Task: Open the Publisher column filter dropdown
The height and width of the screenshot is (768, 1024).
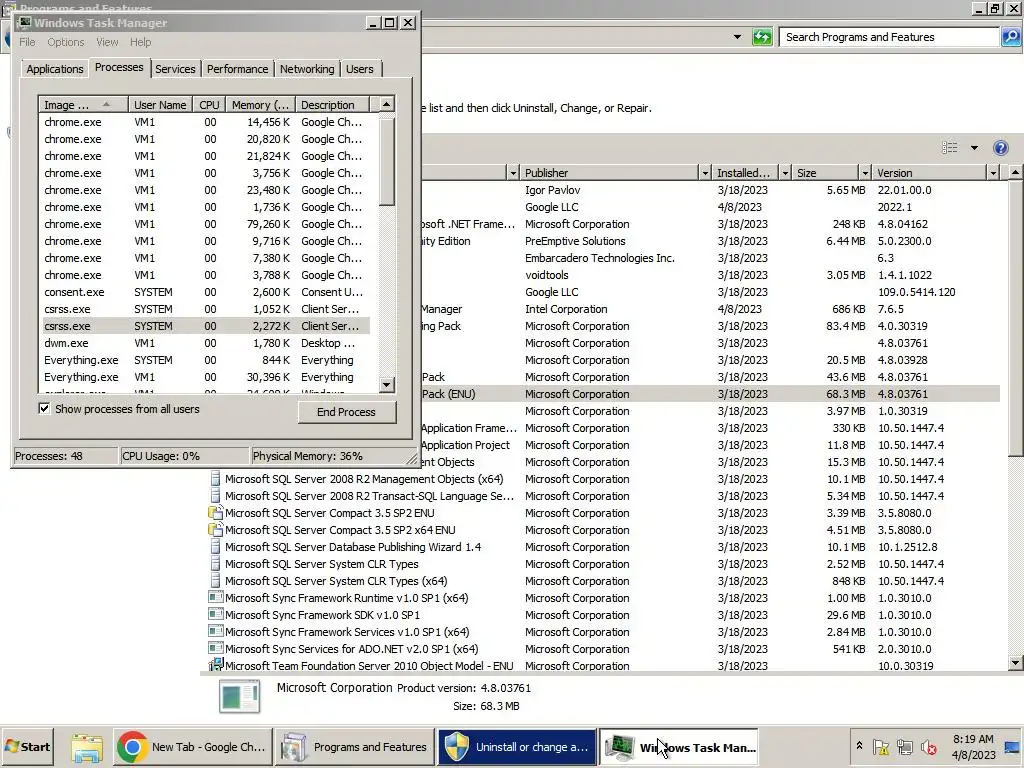Action: [x=705, y=173]
